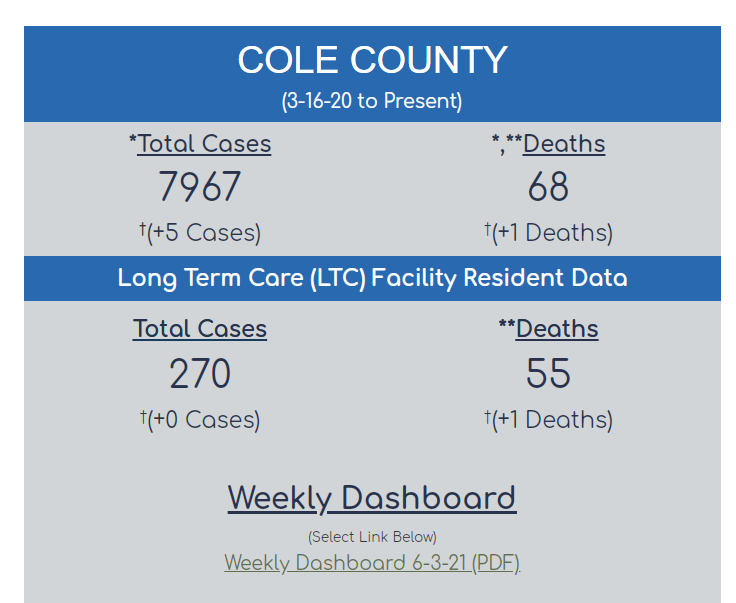
Task: Click the large underlined Weekly Dashboard heading
Action: click(x=372, y=498)
